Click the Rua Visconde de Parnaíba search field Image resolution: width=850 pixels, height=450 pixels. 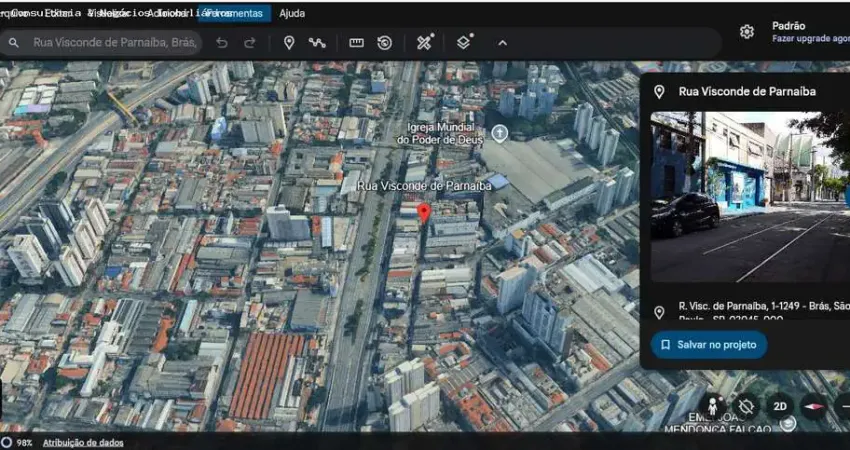115,43
